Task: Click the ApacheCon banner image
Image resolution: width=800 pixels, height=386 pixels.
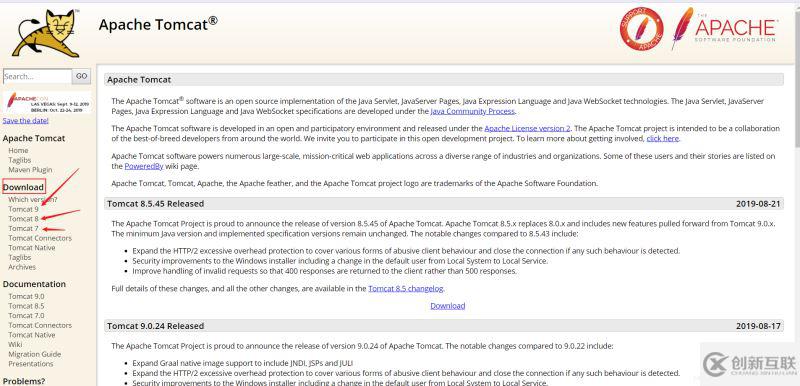Action: tap(46, 102)
